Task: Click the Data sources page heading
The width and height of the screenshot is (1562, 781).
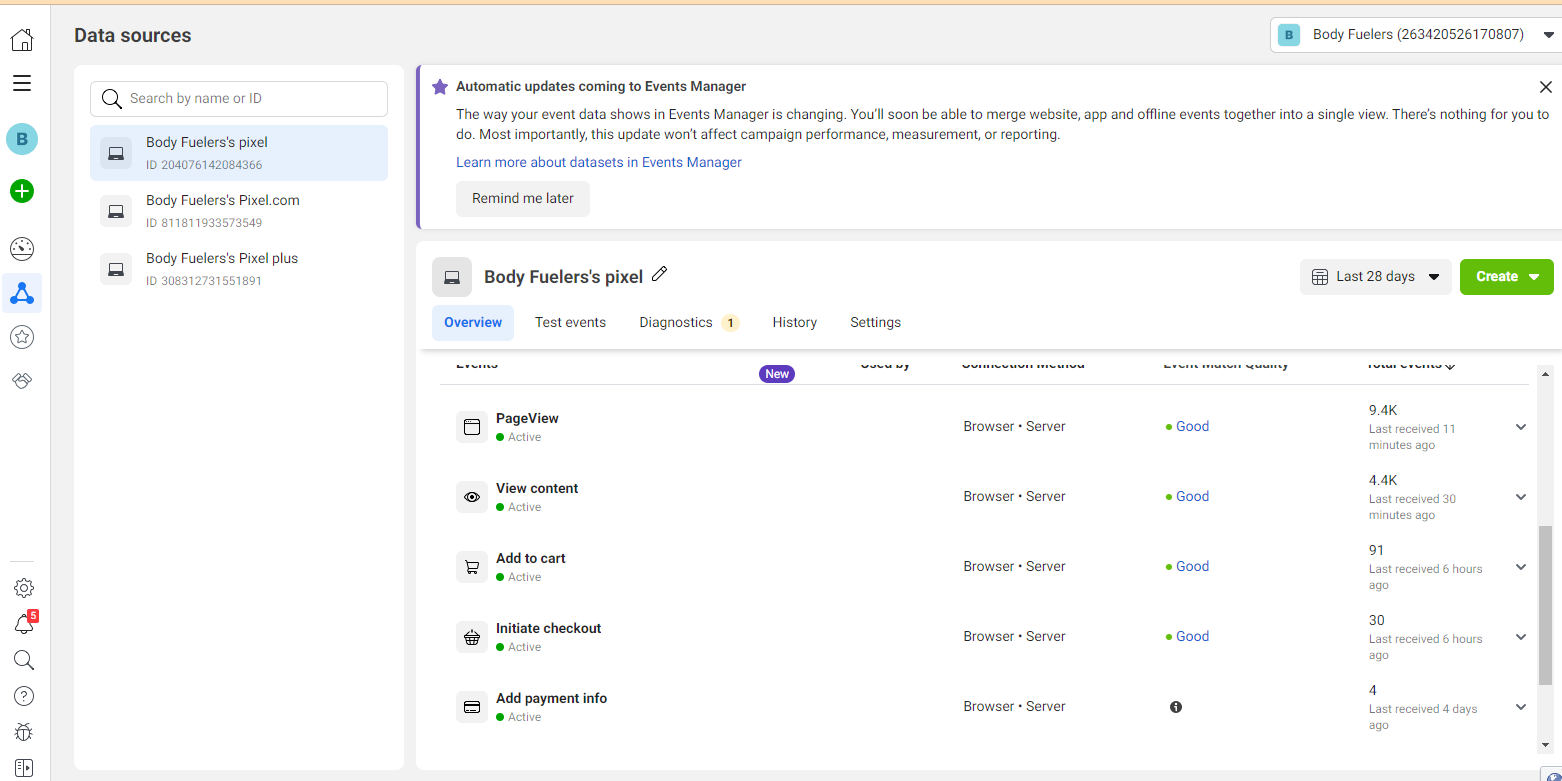Action: click(133, 36)
